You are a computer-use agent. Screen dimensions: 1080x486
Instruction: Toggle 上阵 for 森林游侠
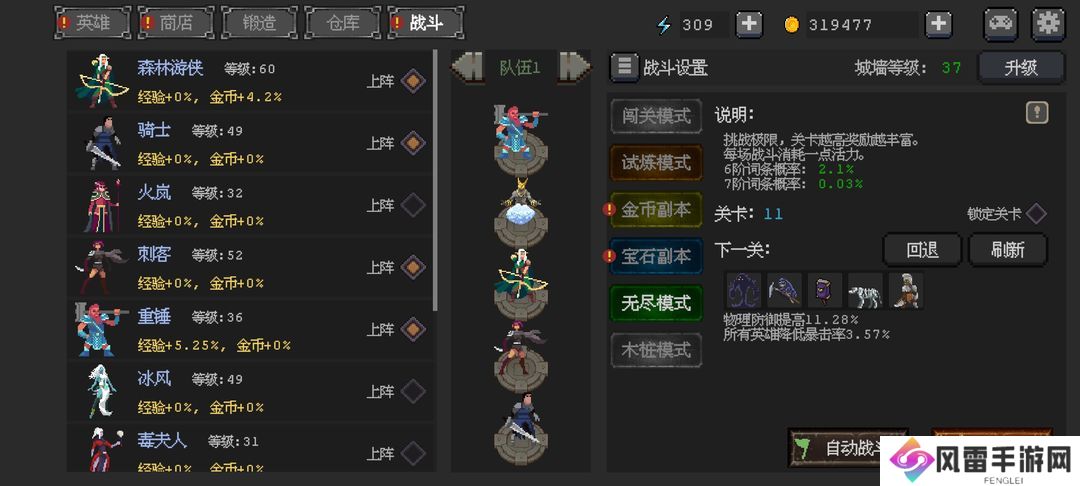pos(413,81)
